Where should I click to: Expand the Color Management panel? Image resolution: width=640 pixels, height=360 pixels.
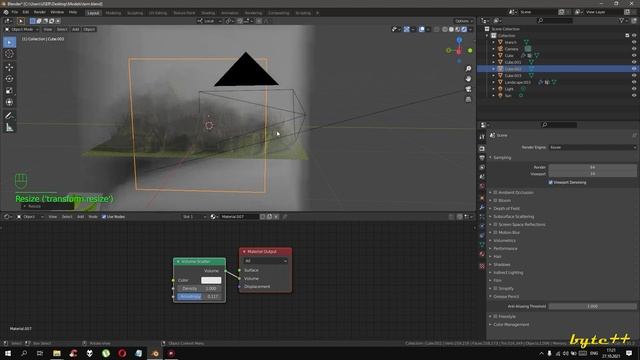[x=511, y=324]
